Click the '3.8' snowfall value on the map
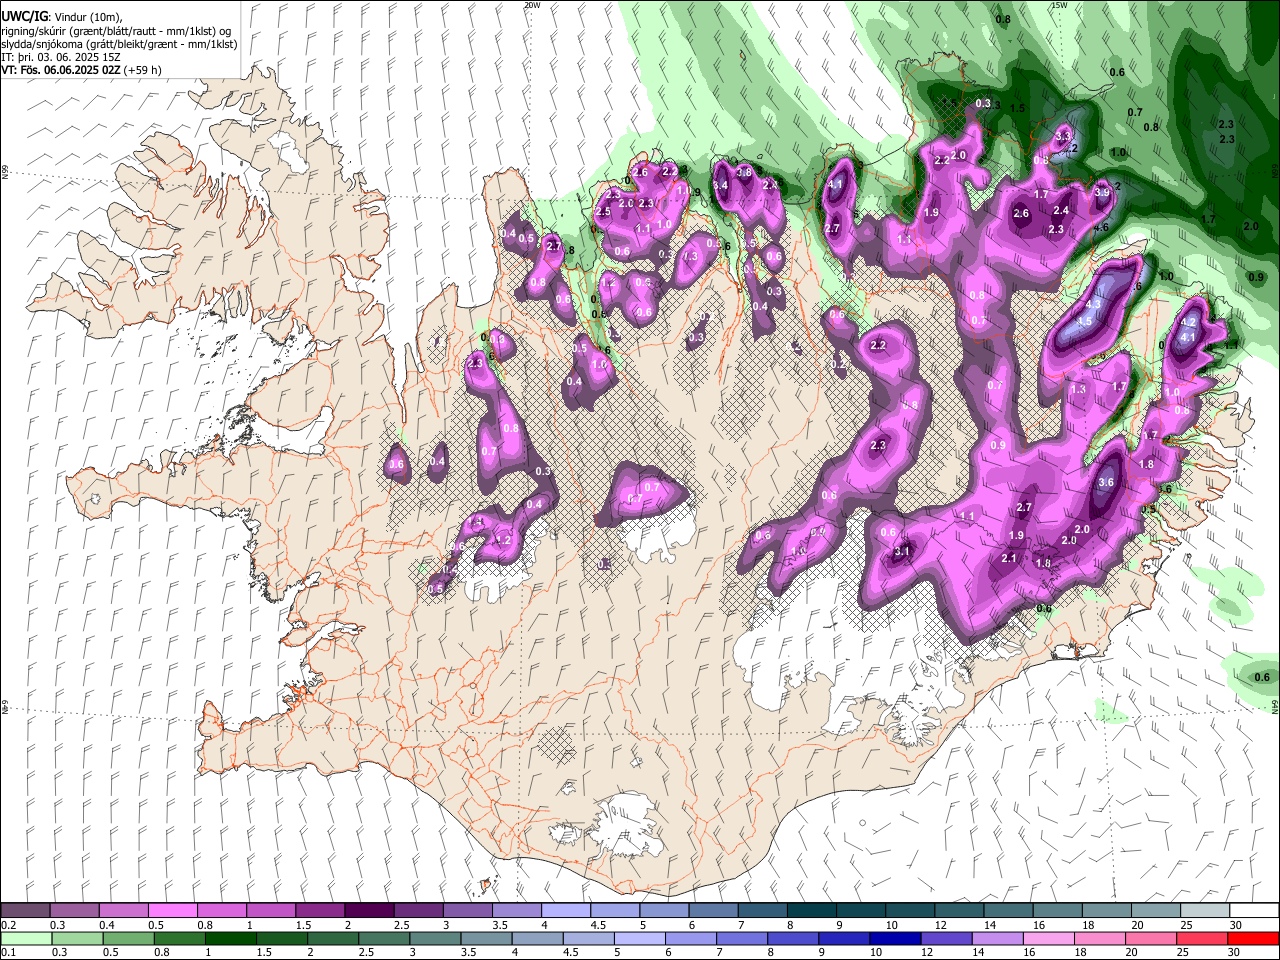This screenshot has width=1280, height=960. [x=744, y=172]
